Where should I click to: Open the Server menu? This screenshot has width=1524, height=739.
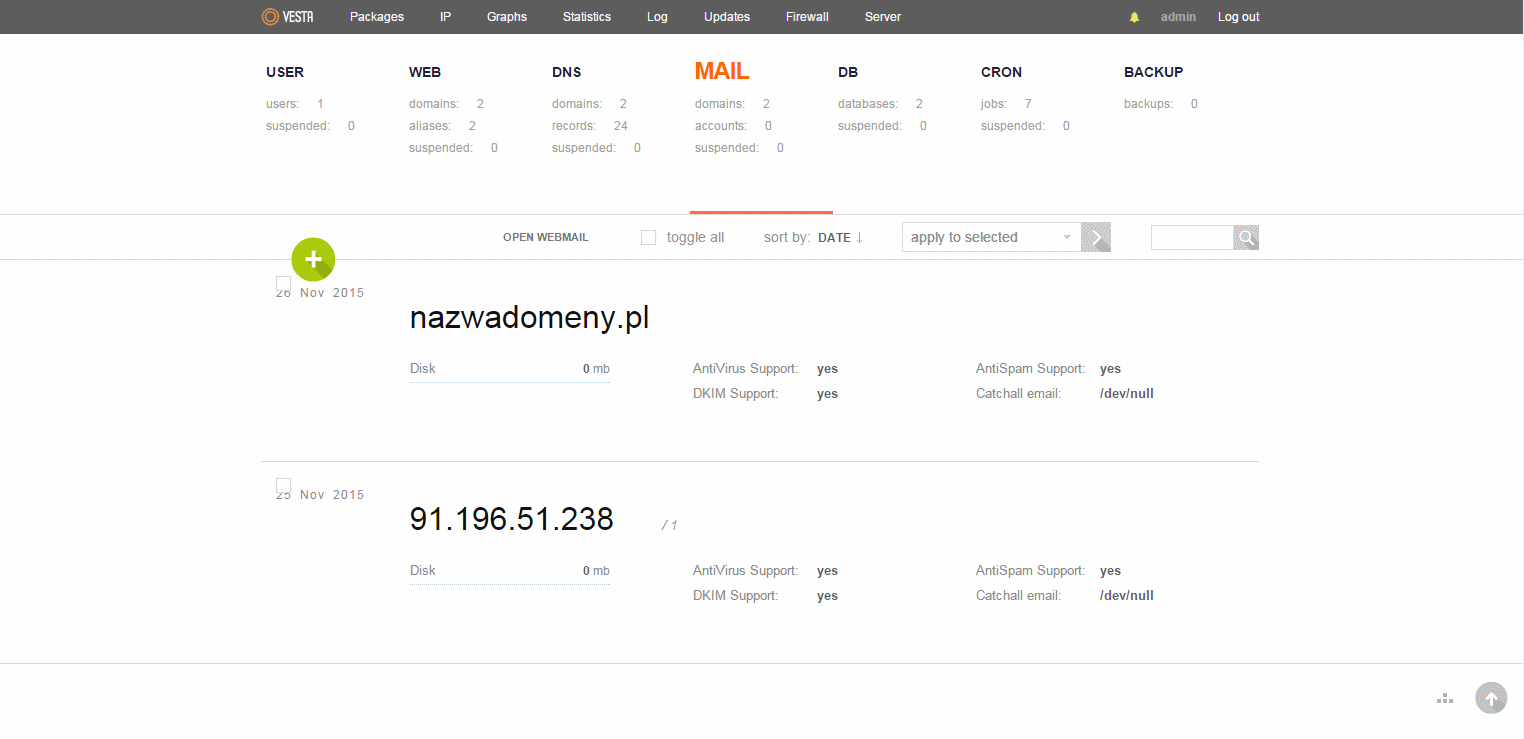[883, 17]
